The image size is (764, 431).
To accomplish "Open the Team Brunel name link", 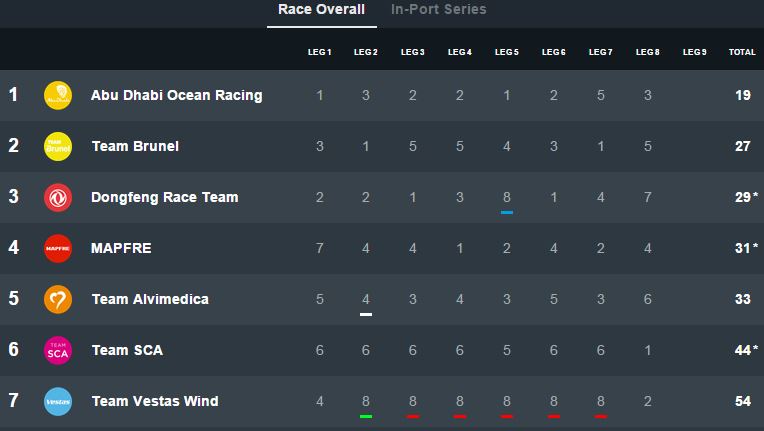I will [x=135, y=147].
